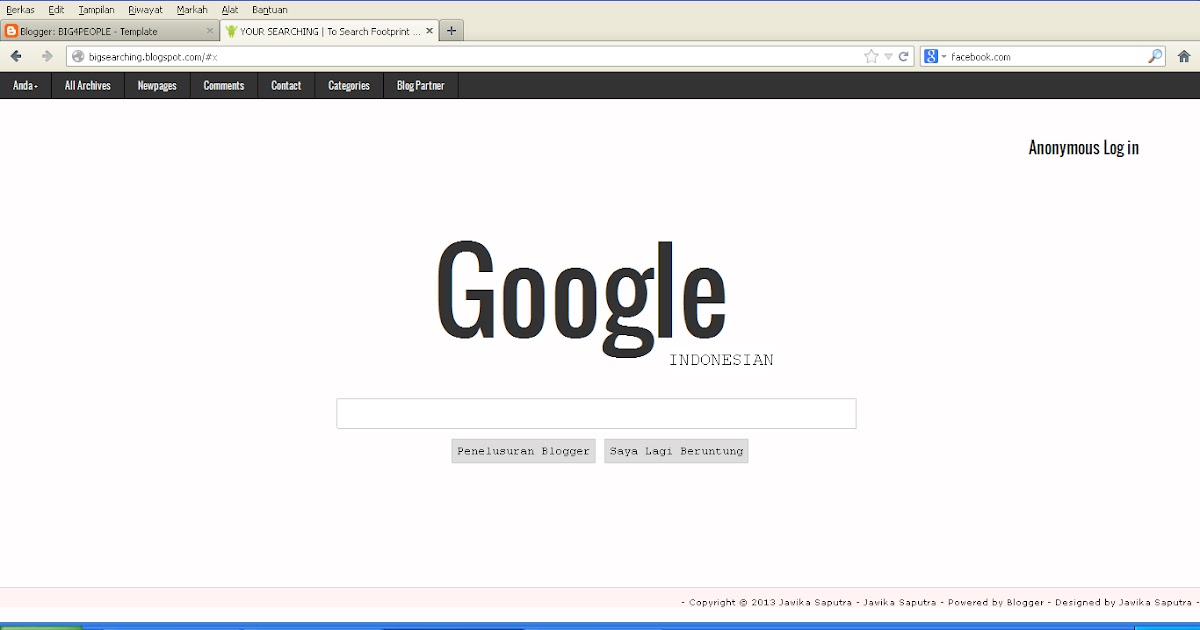Click the large Google logo

click(581, 298)
